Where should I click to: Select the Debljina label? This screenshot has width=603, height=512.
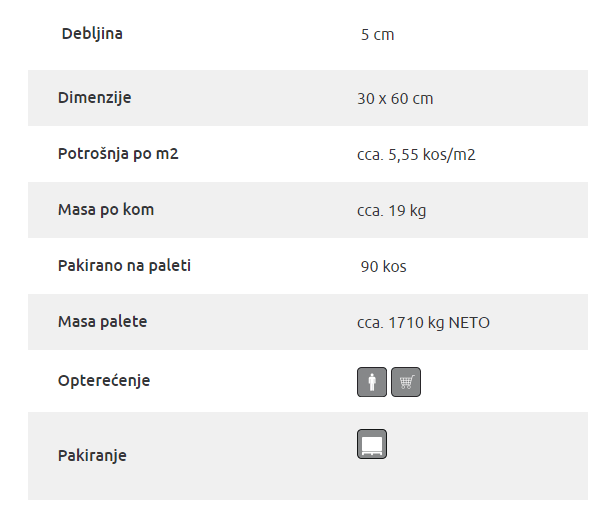[92, 33]
